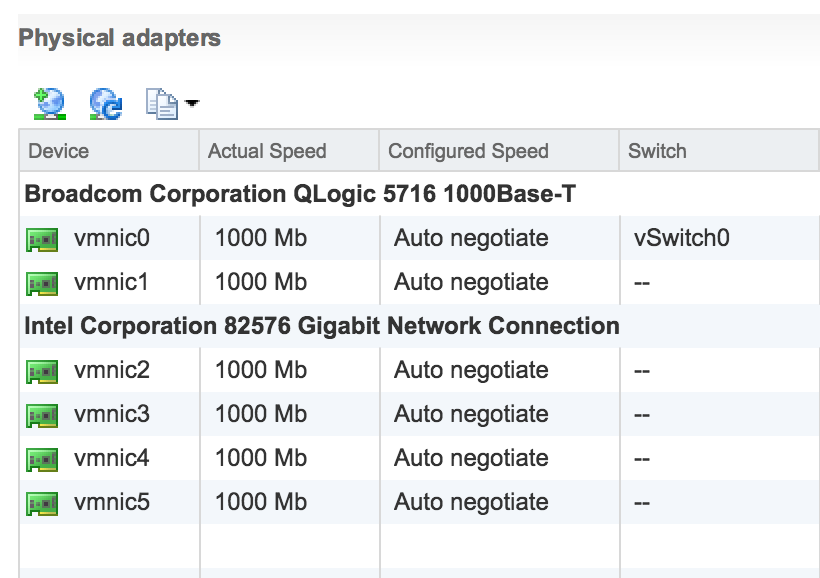Select the vmnic3 device name

112,414
